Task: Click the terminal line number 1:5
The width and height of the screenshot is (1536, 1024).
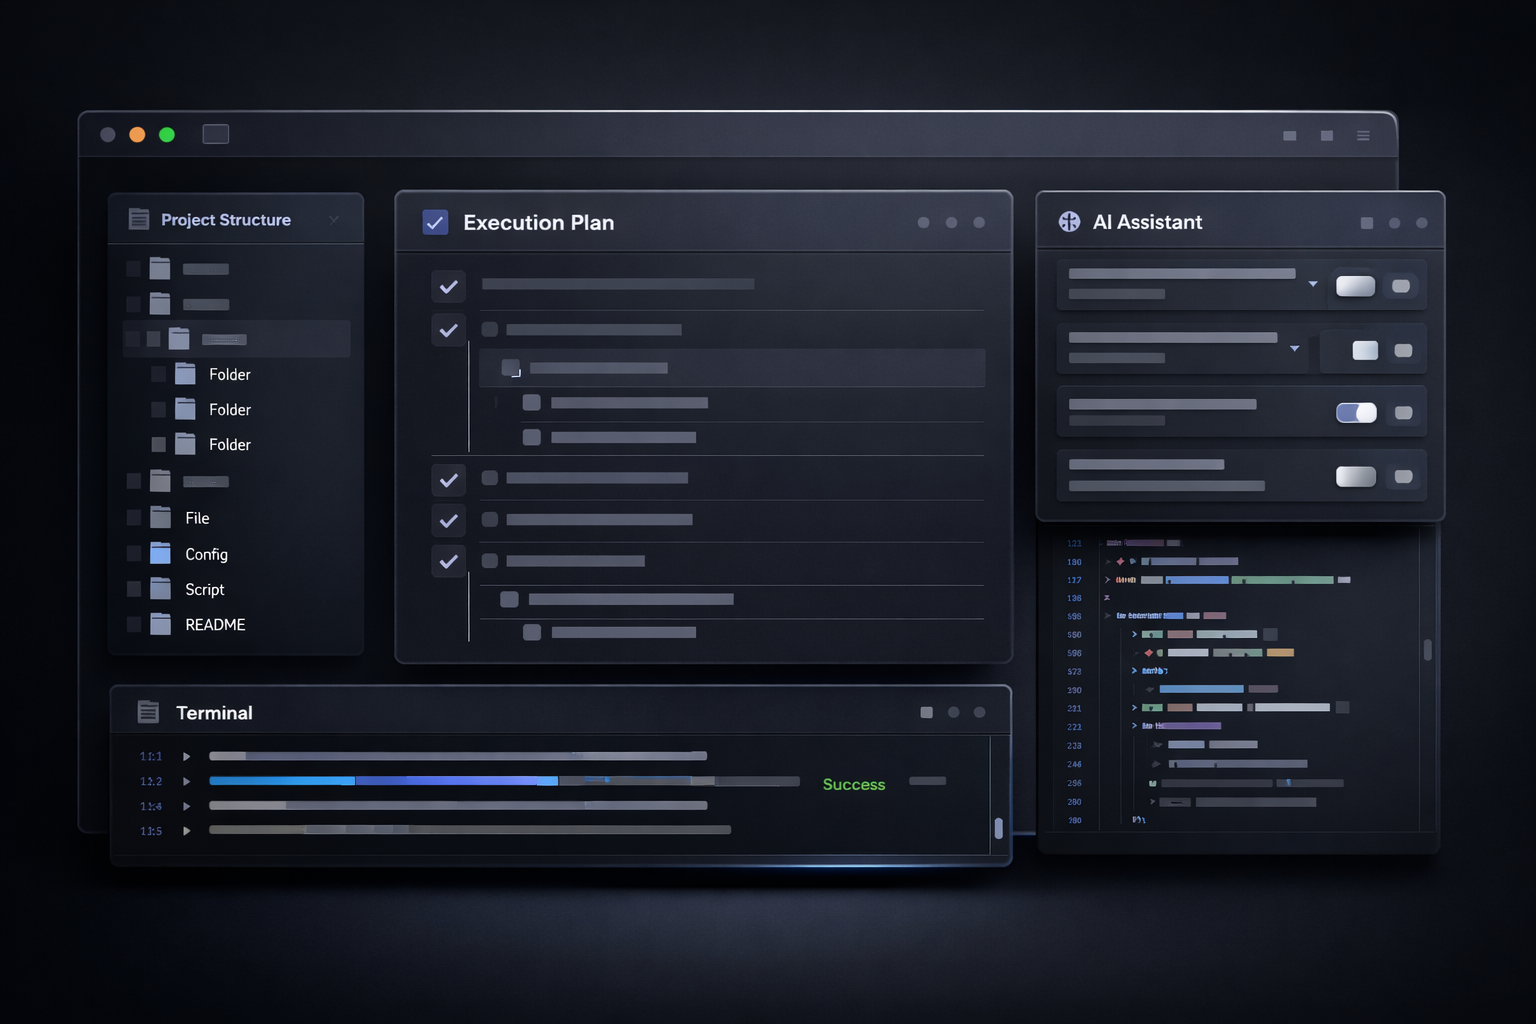Action: click(x=151, y=831)
